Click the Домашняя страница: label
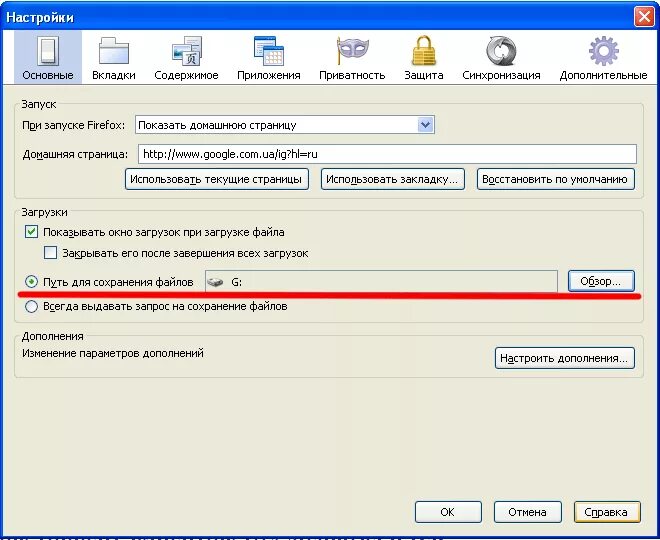 click(x=75, y=154)
